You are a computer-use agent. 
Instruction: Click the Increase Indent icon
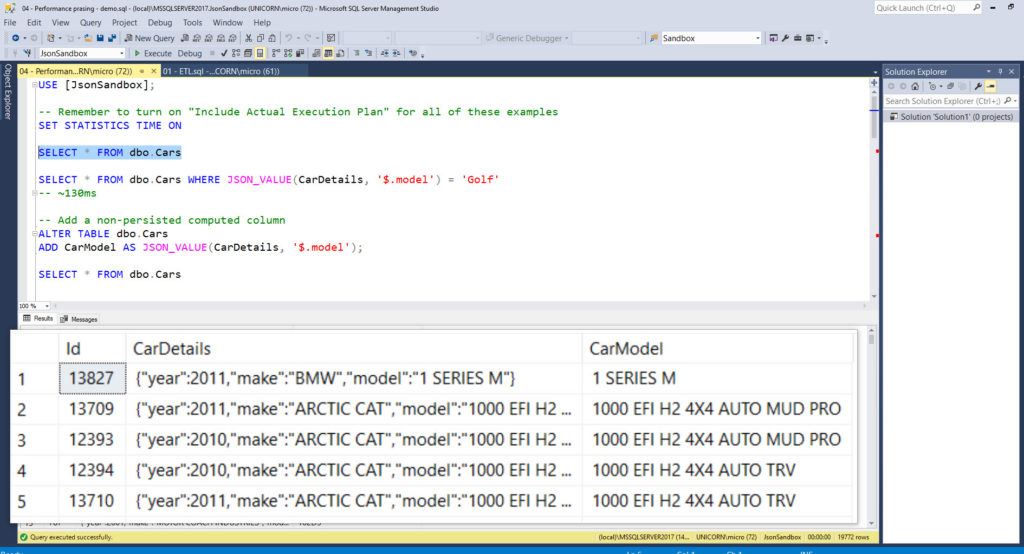click(x=396, y=54)
